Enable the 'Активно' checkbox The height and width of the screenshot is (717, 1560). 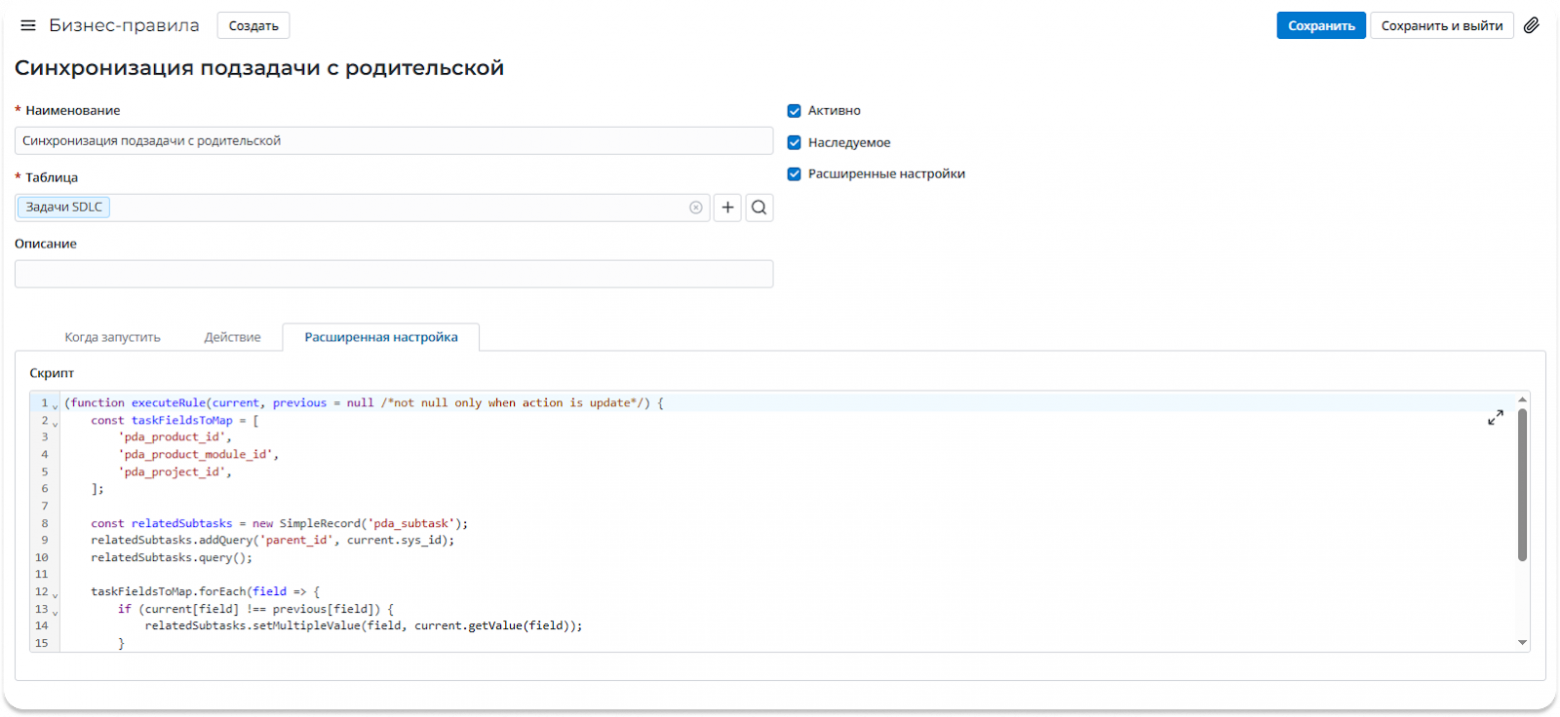(x=794, y=111)
